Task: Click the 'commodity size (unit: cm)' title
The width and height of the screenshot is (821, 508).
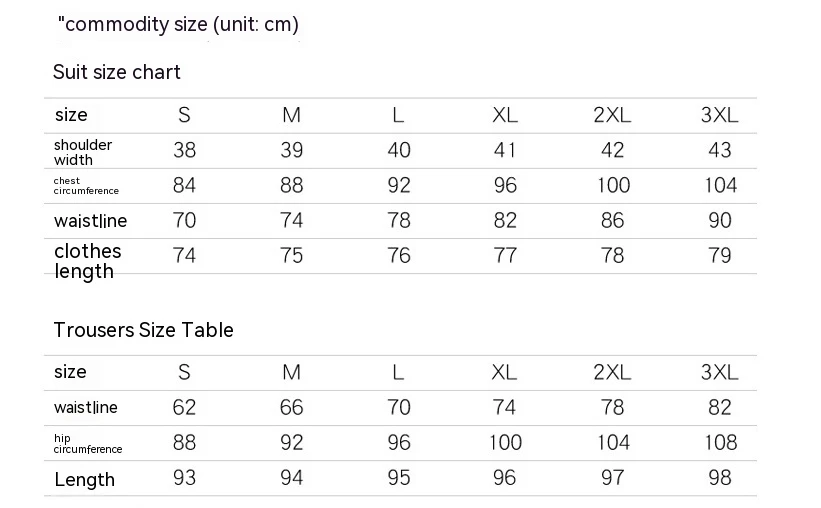Action: click(x=179, y=25)
